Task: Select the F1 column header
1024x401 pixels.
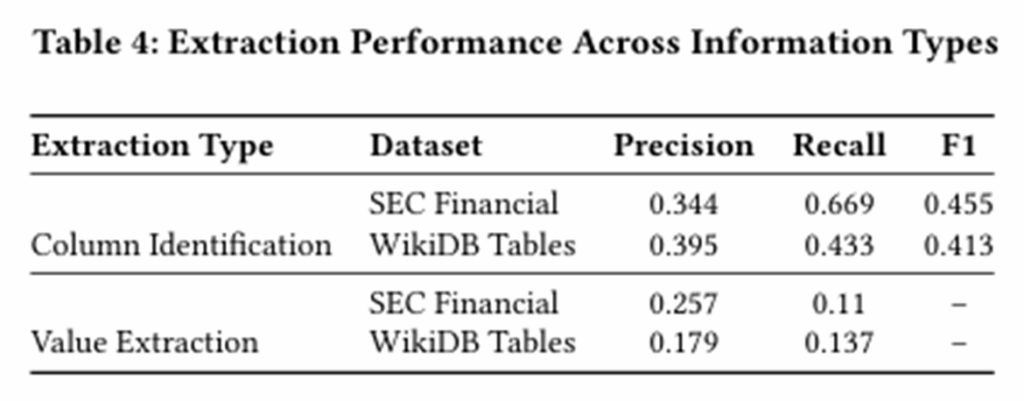Action: coord(958,146)
